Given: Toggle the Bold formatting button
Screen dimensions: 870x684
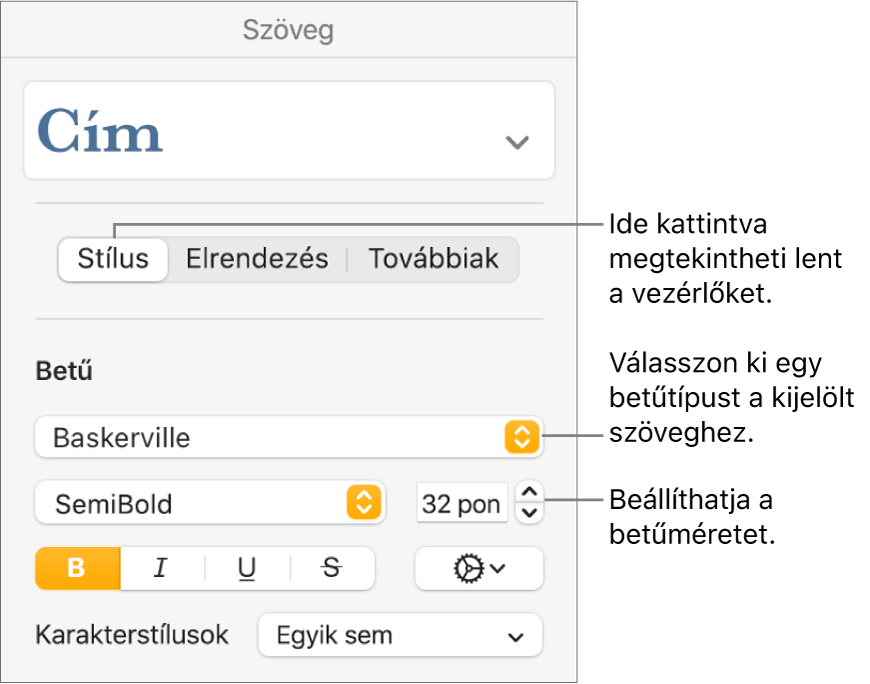Looking at the screenshot, I should 78,568.
